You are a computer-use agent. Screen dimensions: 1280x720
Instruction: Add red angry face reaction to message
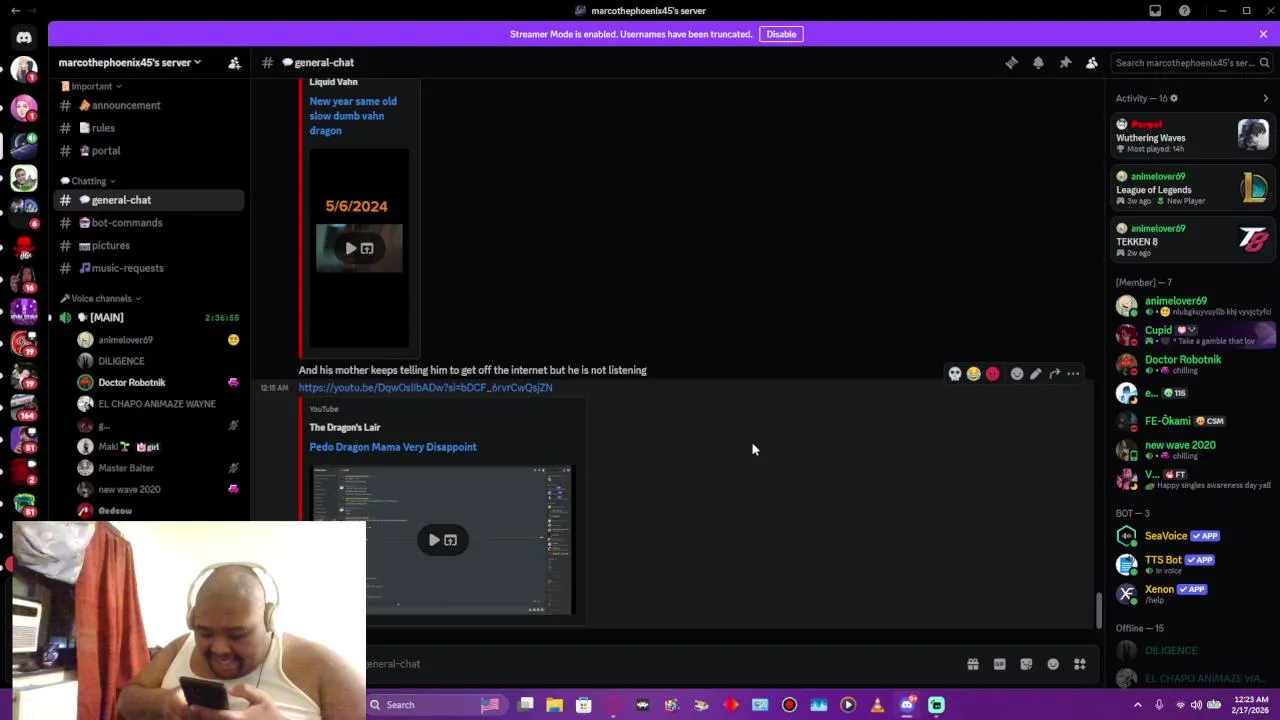pos(992,374)
